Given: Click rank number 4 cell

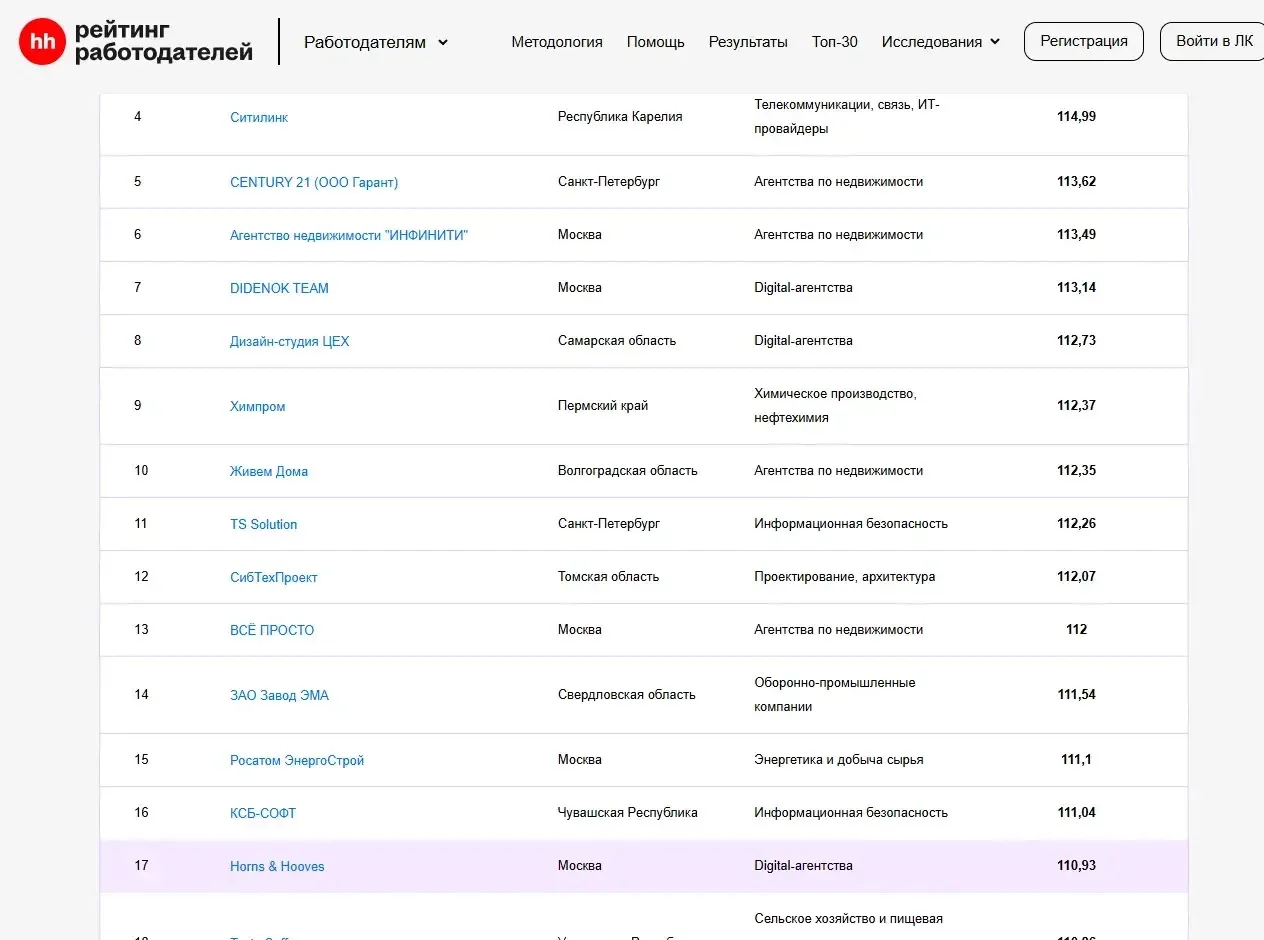Looking at the screenshot, I should pos(138,116).
